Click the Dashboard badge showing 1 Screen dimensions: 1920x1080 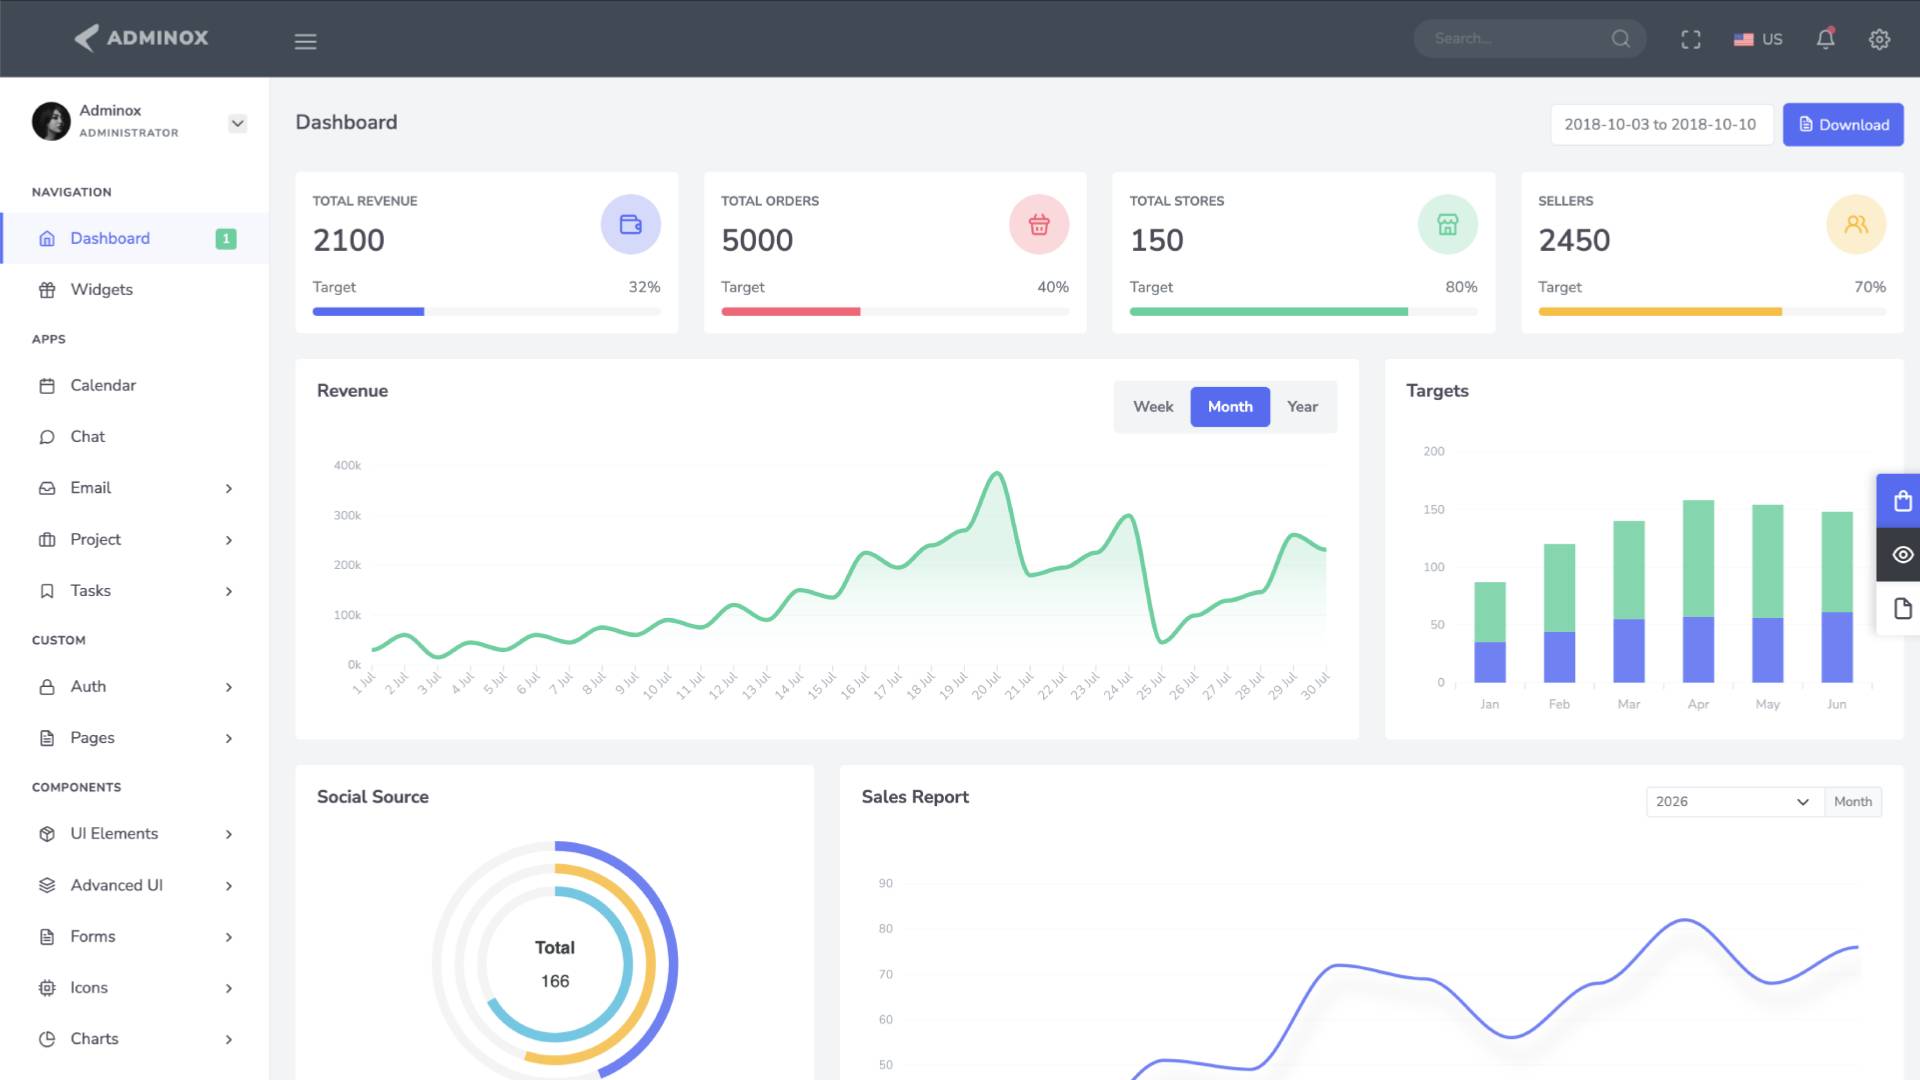pyautogui.click(x=226, y=239)
